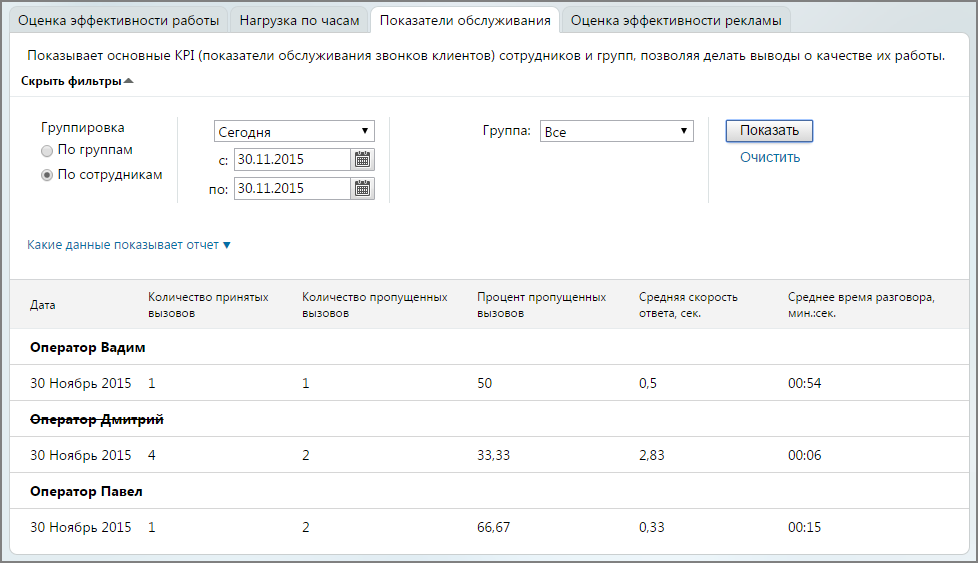Expand Какие данные показывает отчет
The image size is (978, 563).
coord(128,245)
